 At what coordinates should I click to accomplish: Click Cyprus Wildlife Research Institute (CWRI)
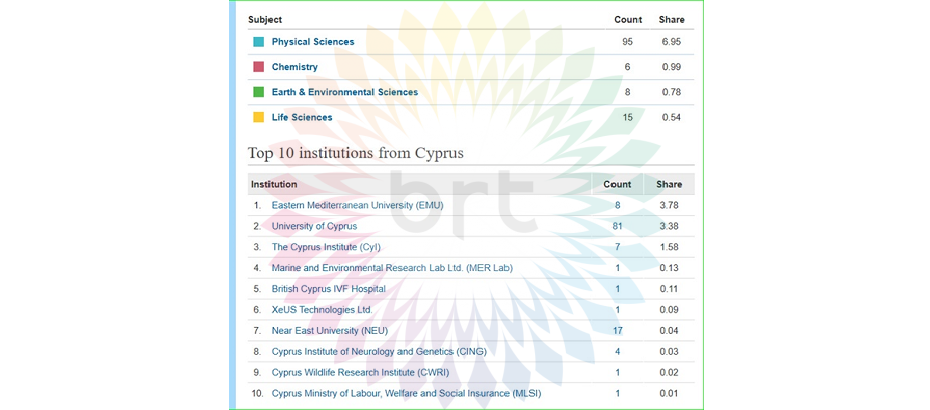[360, 373]
